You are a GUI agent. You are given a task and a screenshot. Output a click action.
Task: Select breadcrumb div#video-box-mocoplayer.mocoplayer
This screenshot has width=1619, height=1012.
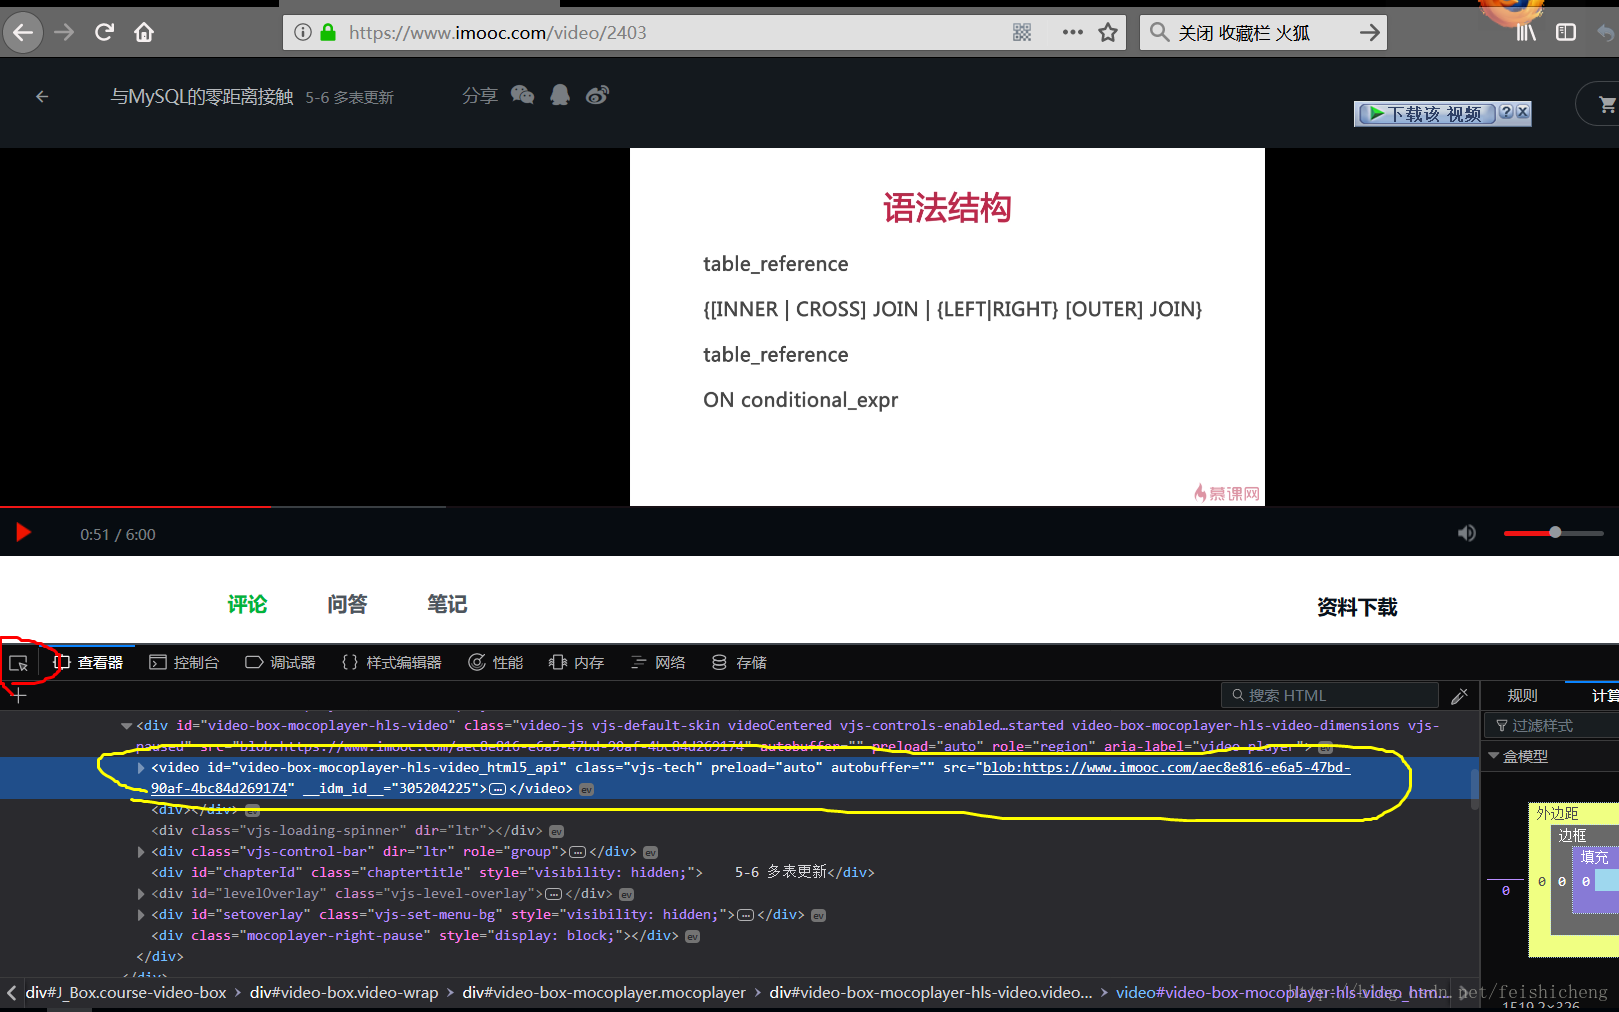tap(604, 992)
